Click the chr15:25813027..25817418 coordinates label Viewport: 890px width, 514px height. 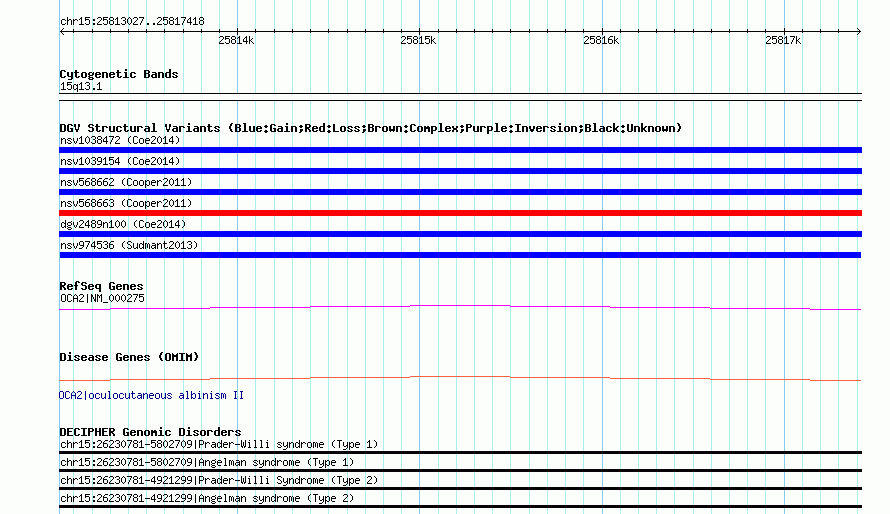pyautogui.click(x=132, y=22)
